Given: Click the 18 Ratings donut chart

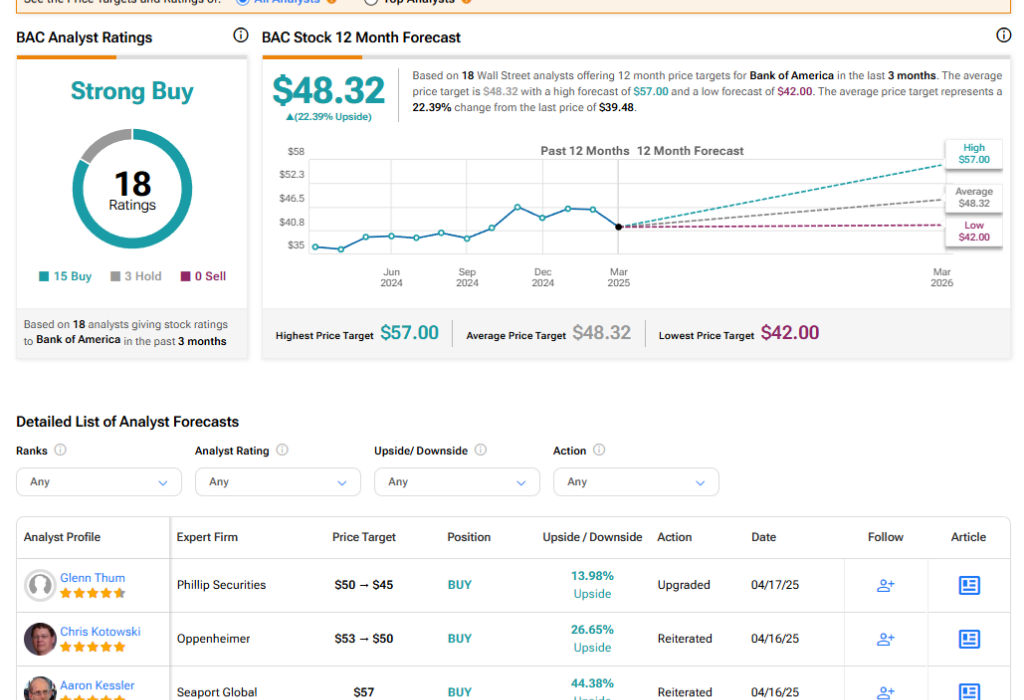Looking at the screenshot, I should click(132, 189).
